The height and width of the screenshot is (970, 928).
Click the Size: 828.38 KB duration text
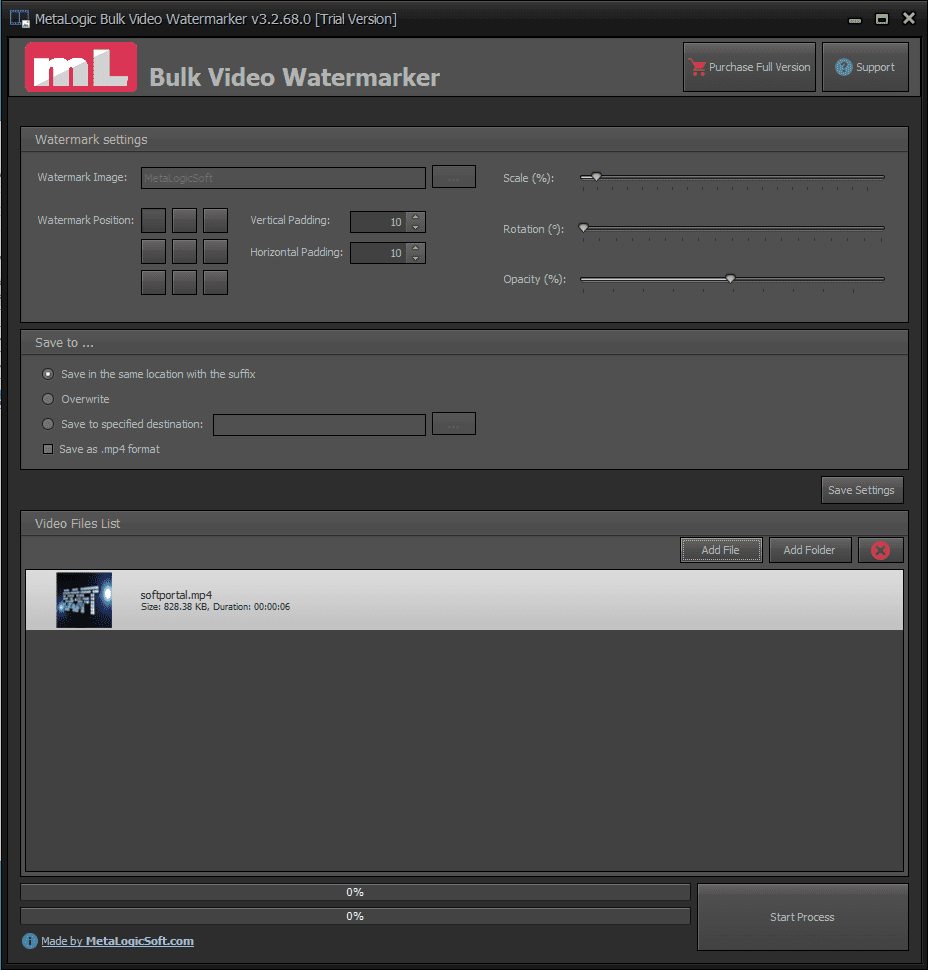[215, 607]
